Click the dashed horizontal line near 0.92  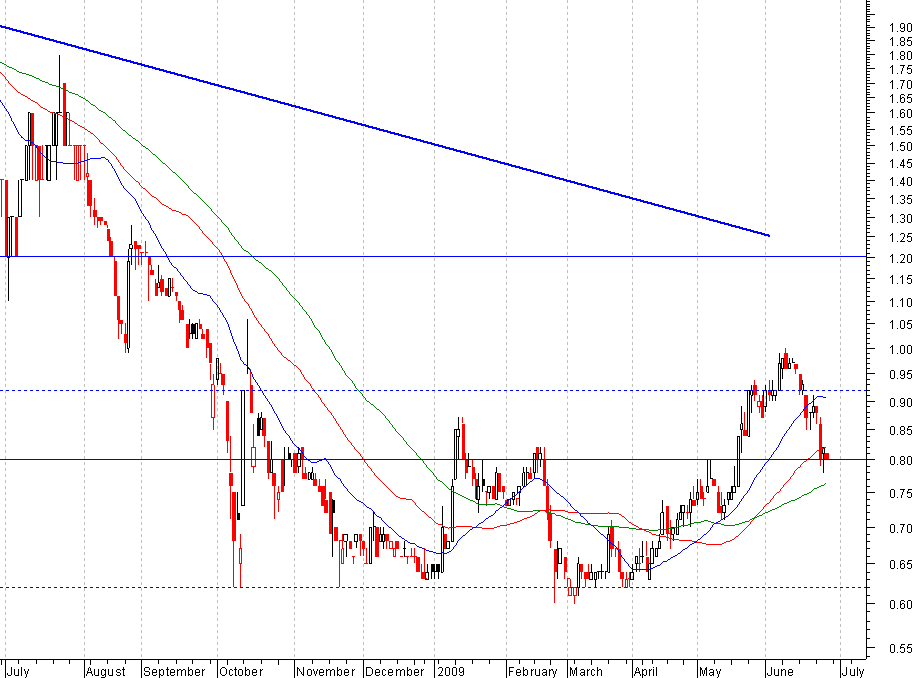click(x=433, y=390)
